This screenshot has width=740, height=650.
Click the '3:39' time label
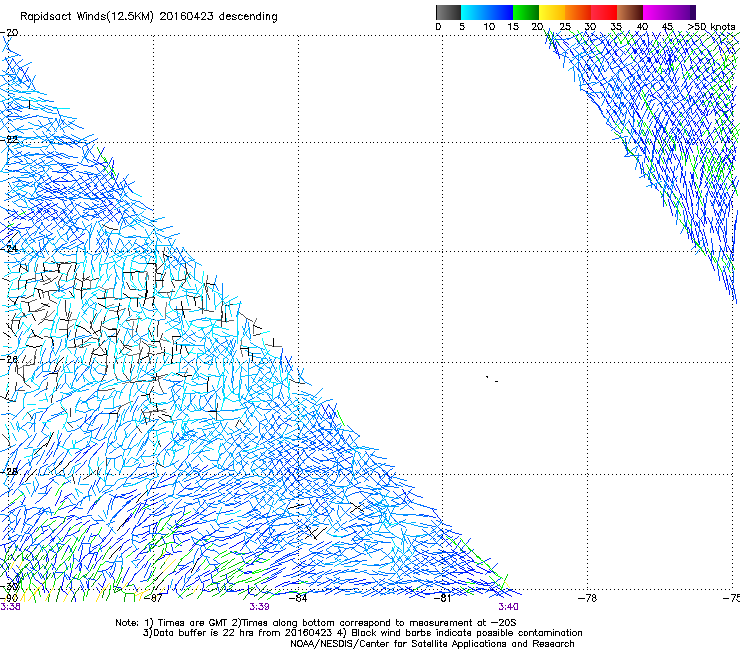click(260, 607)
